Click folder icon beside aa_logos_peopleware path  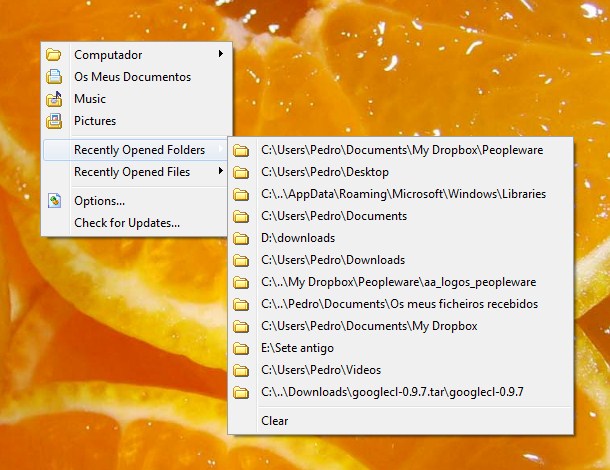tap(241, 282)
